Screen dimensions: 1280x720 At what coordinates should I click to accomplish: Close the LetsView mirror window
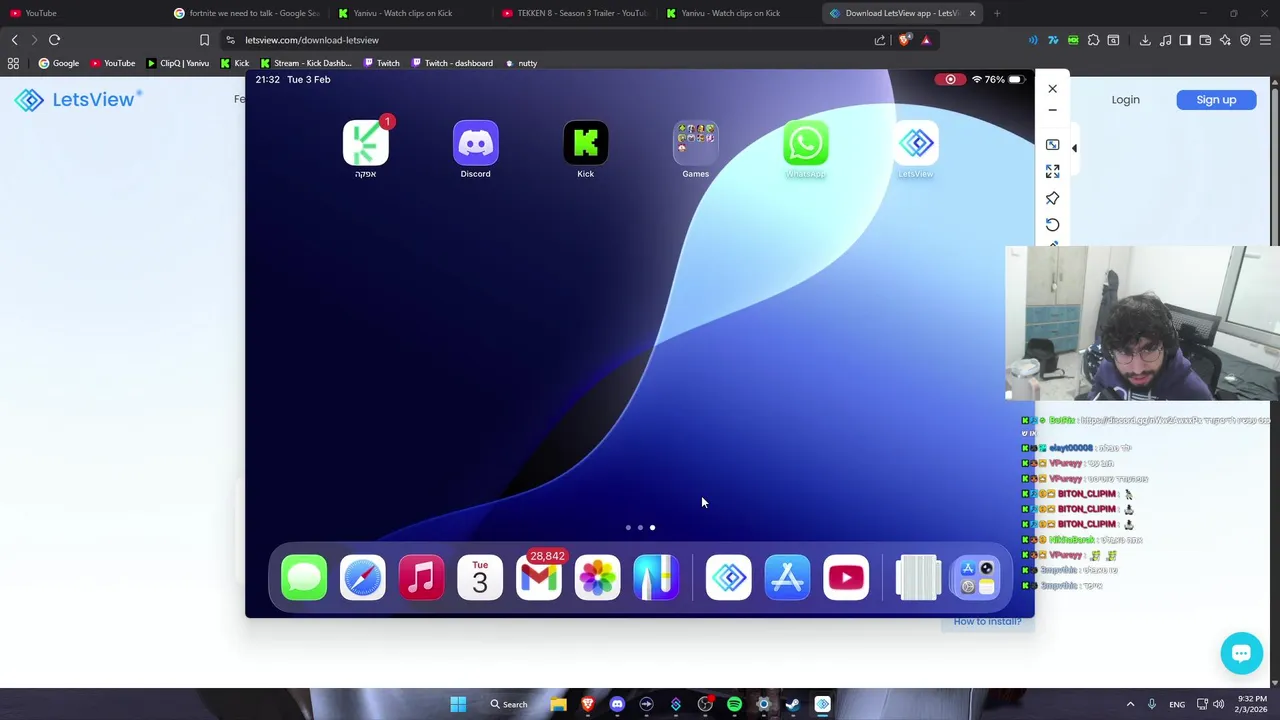pos(1052,89)
